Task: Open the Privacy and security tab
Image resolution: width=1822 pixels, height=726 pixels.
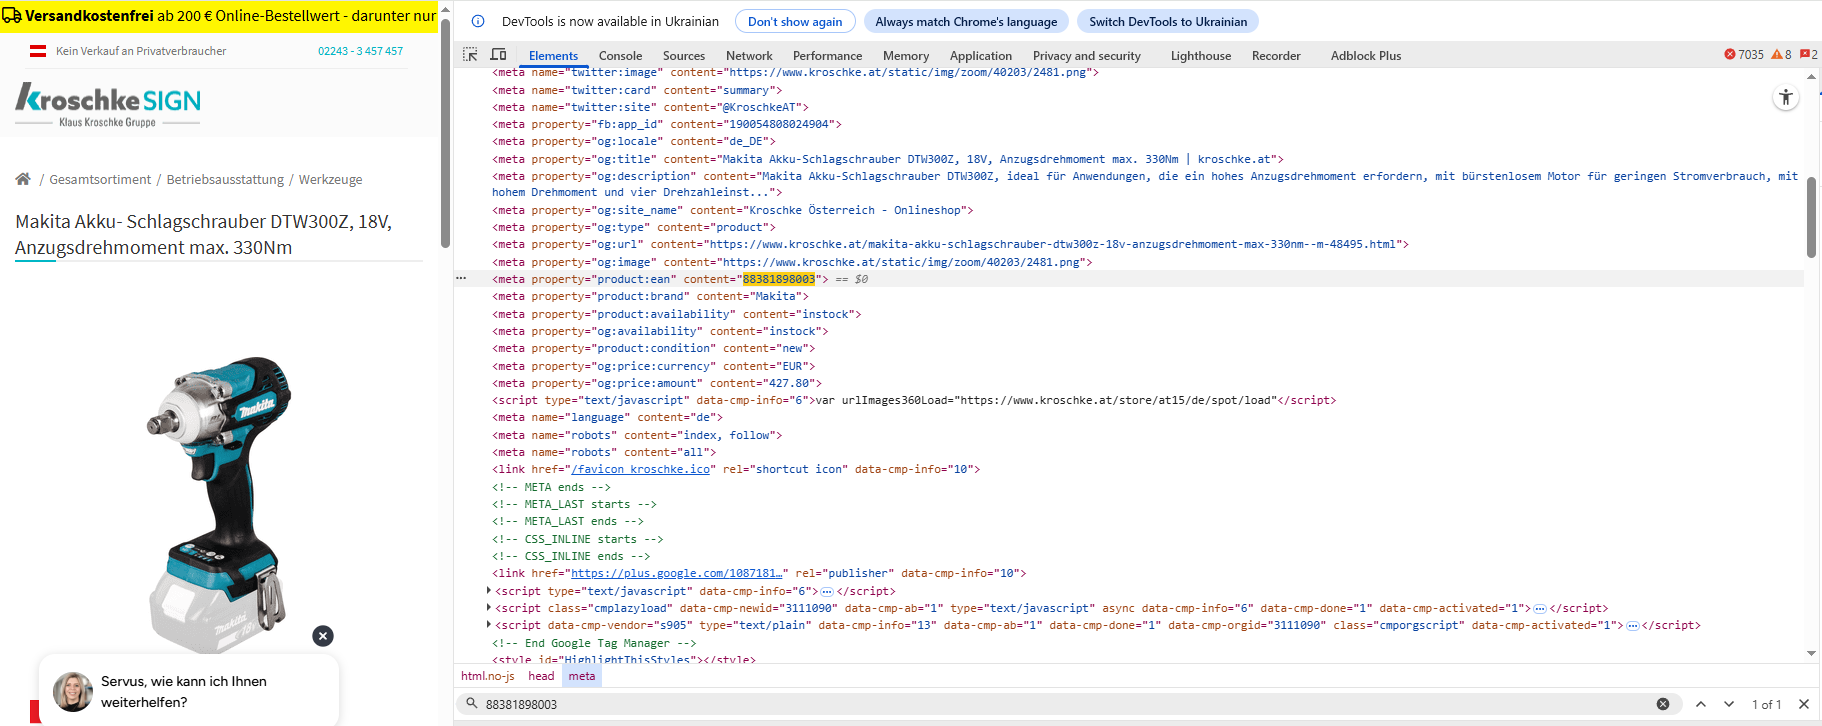Action: pos(1087,56)
